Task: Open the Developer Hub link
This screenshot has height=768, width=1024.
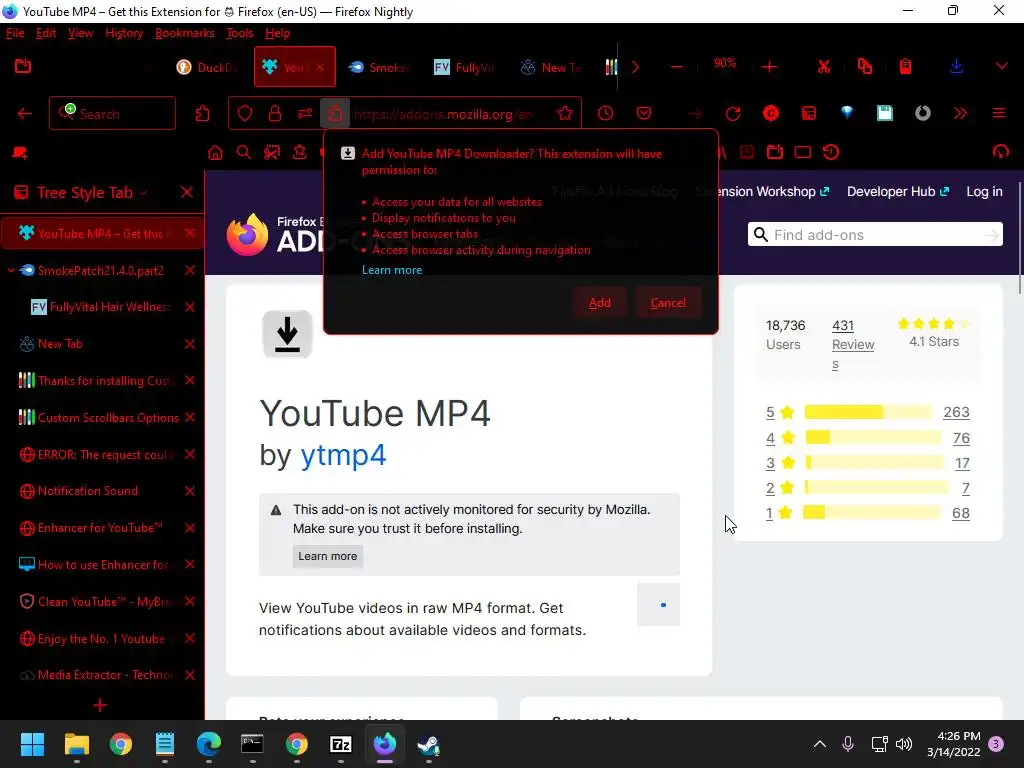Action: click(x=898, y=191)
